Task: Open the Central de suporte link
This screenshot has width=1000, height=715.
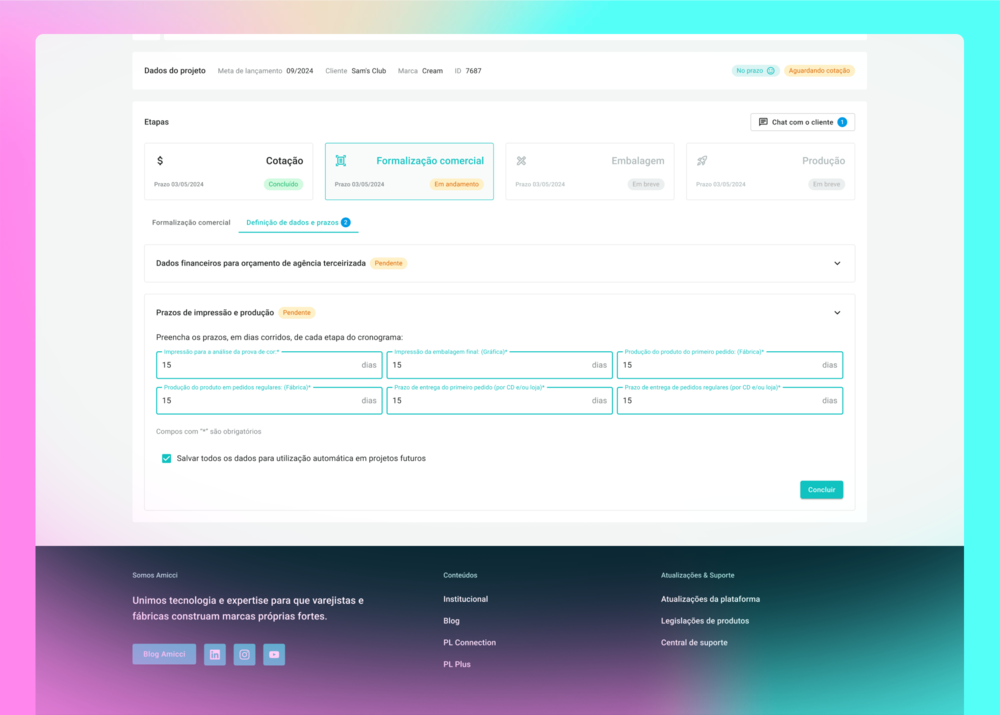Action: pos(694,643)
